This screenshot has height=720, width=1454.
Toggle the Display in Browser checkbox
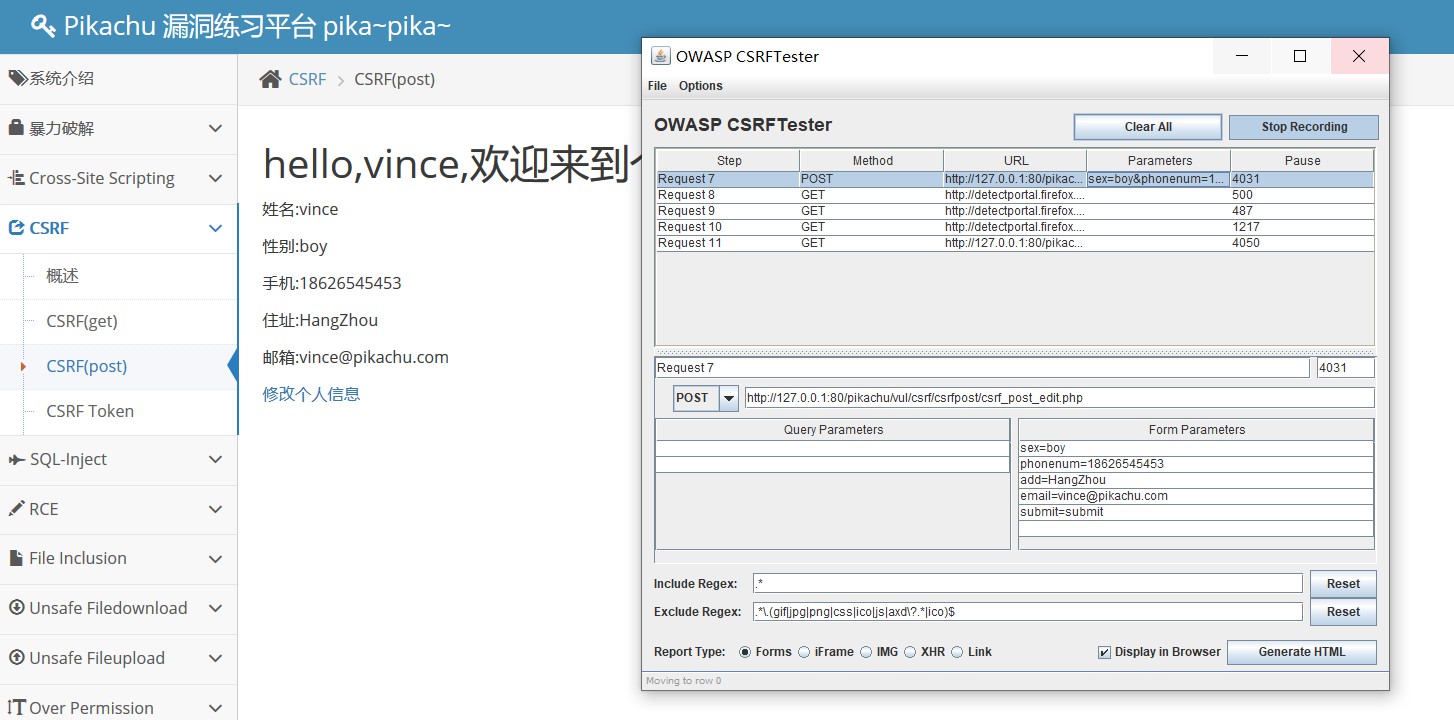click(1104, 652)
